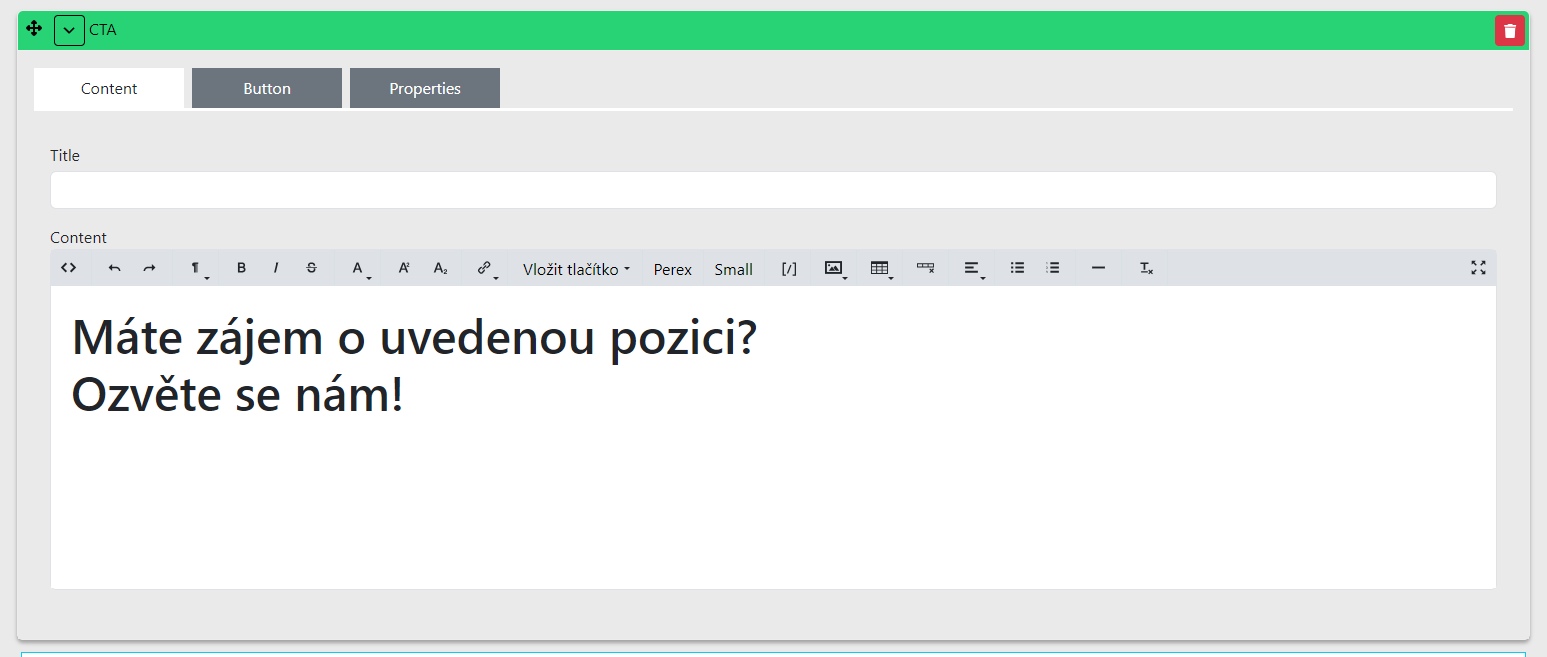Open the insert link dropdown
Viewport: 1547px width, 657px height.
(485, 268)
